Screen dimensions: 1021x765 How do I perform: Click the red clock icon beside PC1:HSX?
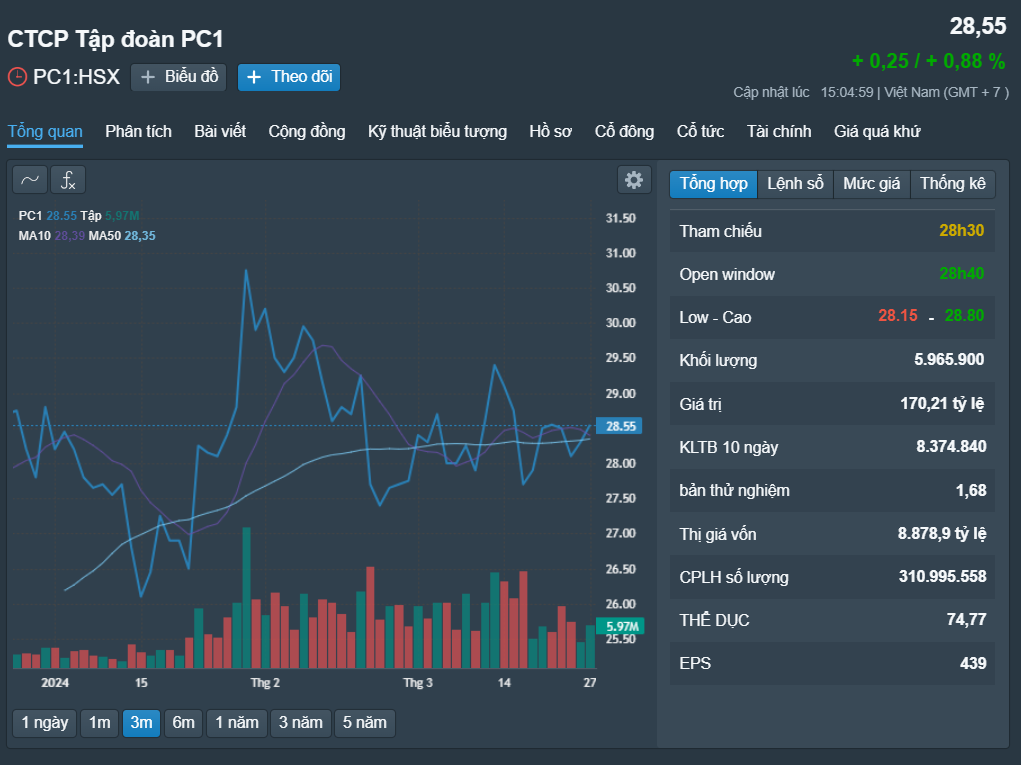pos(17,77)
